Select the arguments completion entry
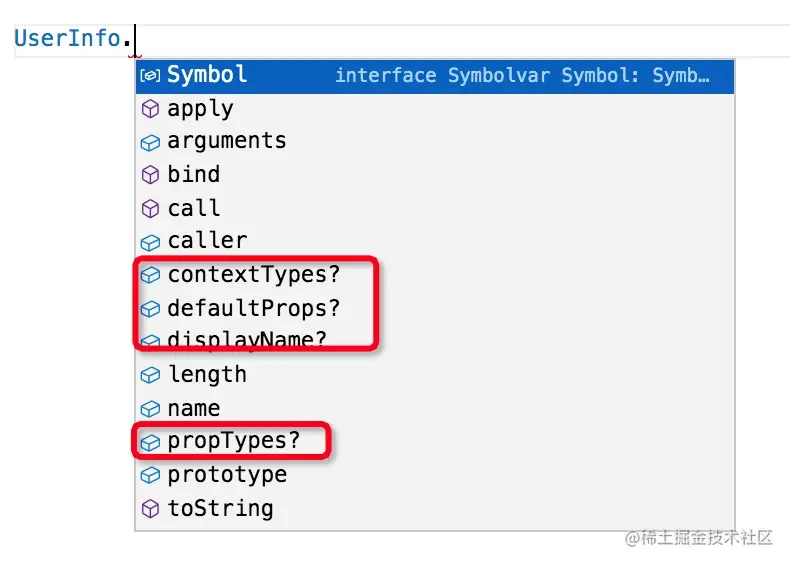 [435, 142]
